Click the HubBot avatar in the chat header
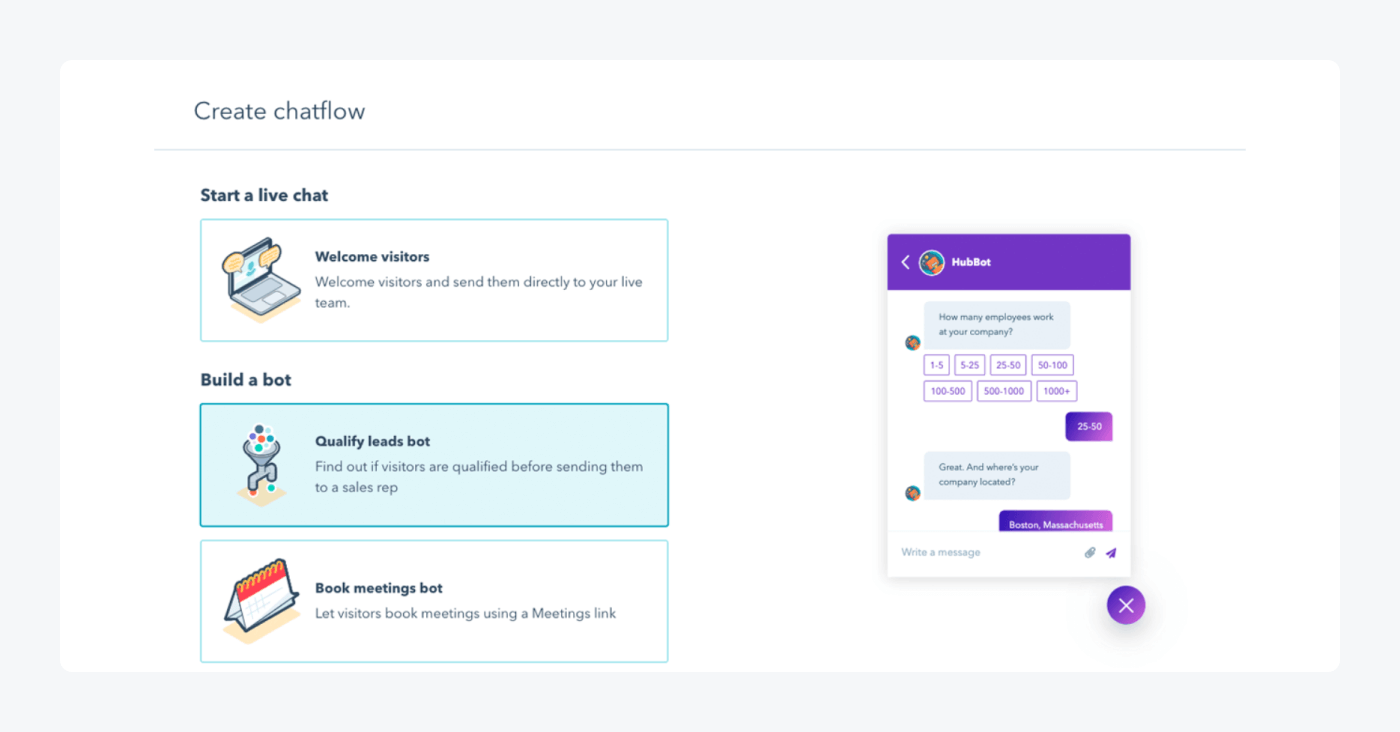1400x732 pixels. coord(932,262)
